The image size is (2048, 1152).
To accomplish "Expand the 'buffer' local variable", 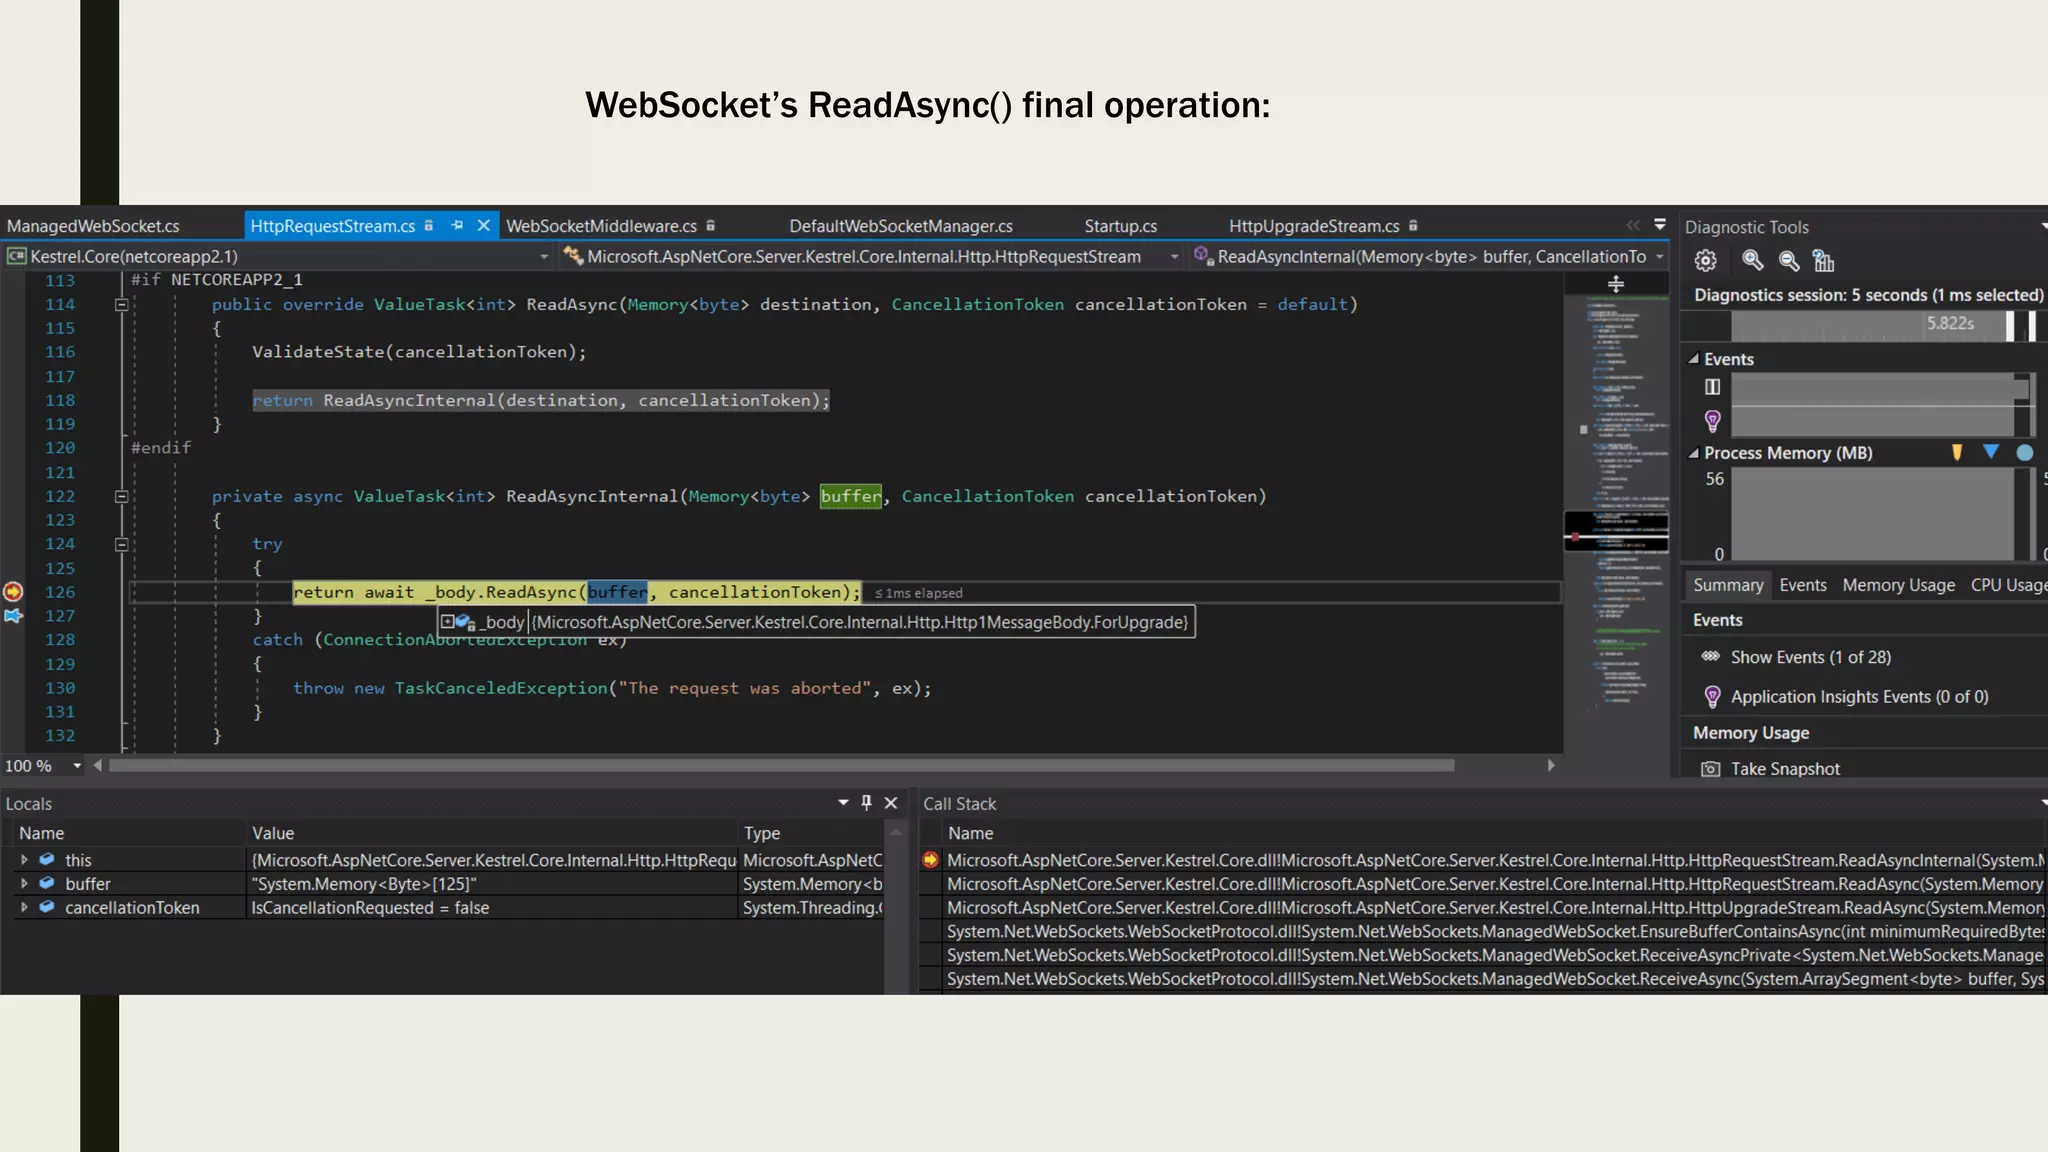I will point(24,883).
